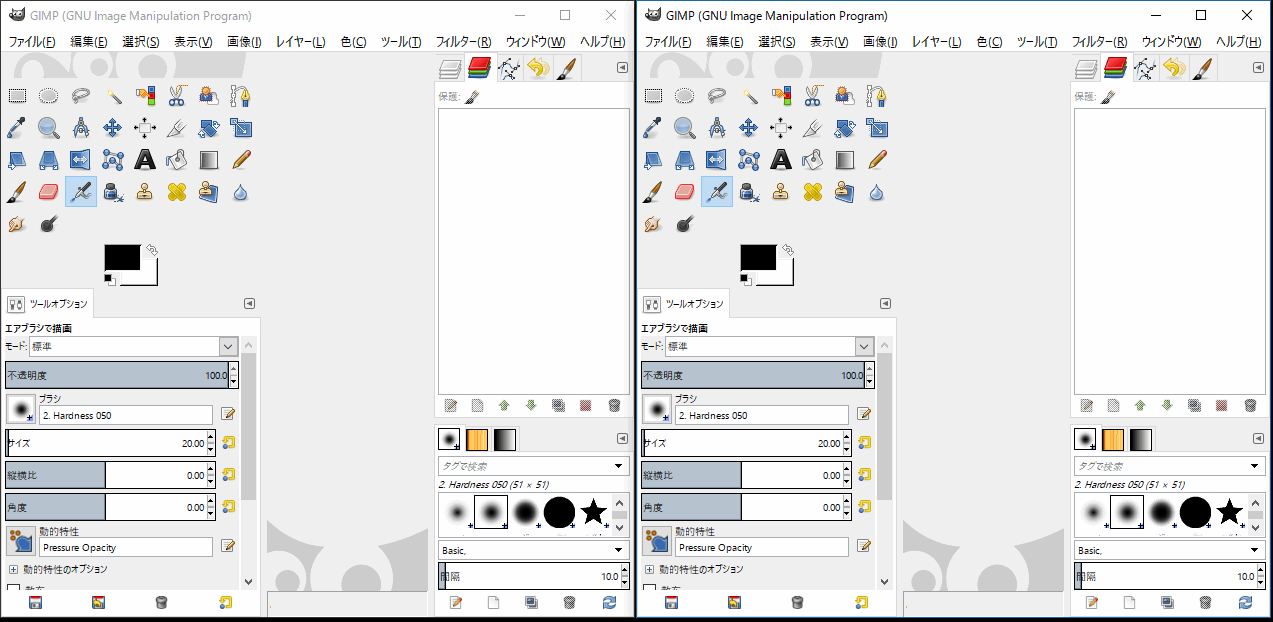Select Measure compass tool in right GIMP window
This screenshot has width=1273, height=622.
717,128
